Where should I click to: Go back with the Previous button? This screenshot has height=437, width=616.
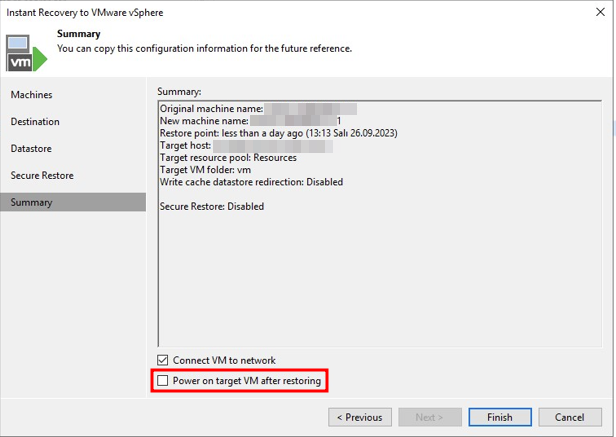click(359, 417)
